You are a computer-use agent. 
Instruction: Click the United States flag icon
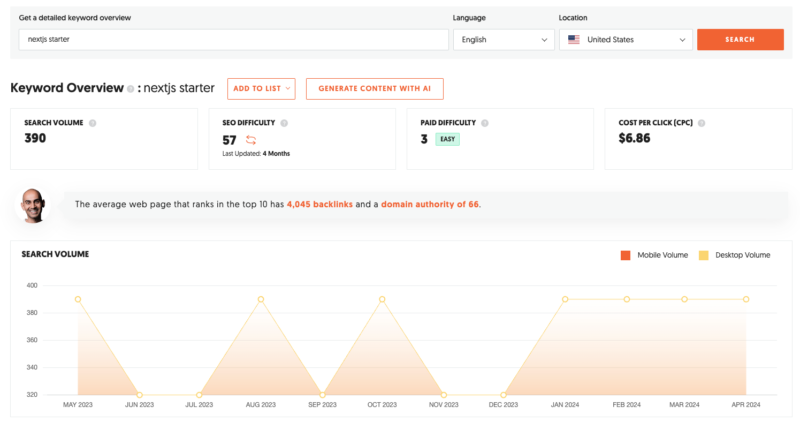573,40
